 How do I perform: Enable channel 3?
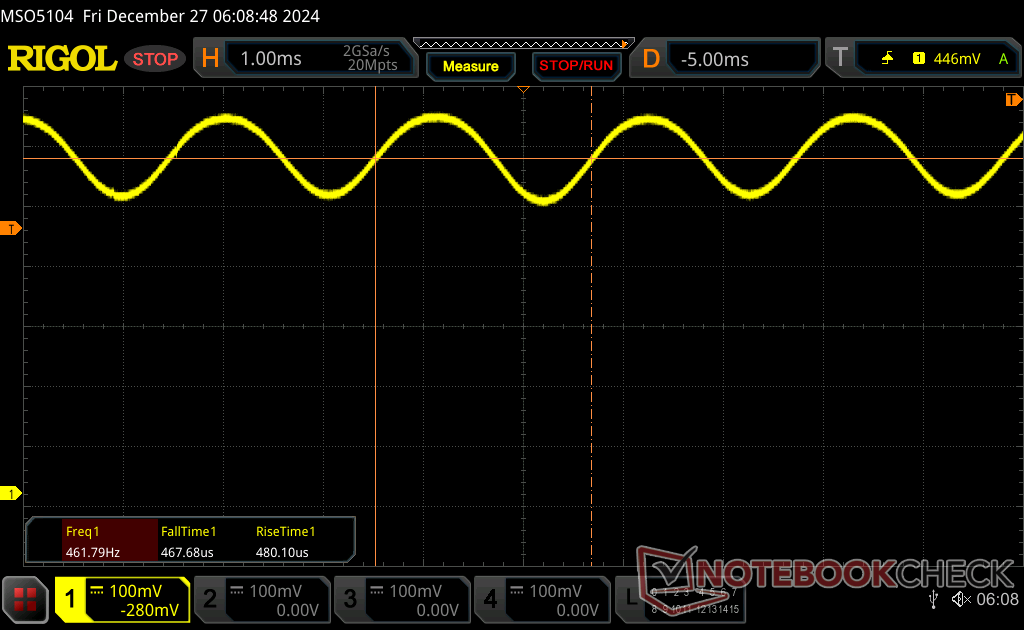coord(401,600)
